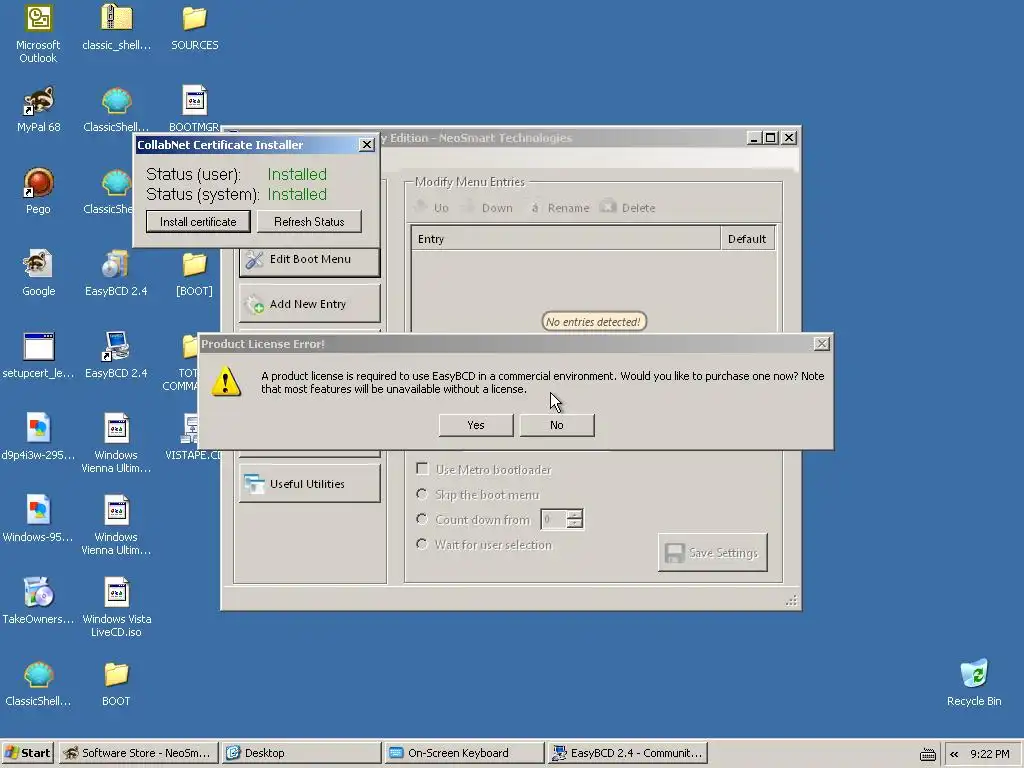
Task: Switch to Software Store - NeoSm... taskbar item
Action: pyautogui.click(x=139, y=753)
